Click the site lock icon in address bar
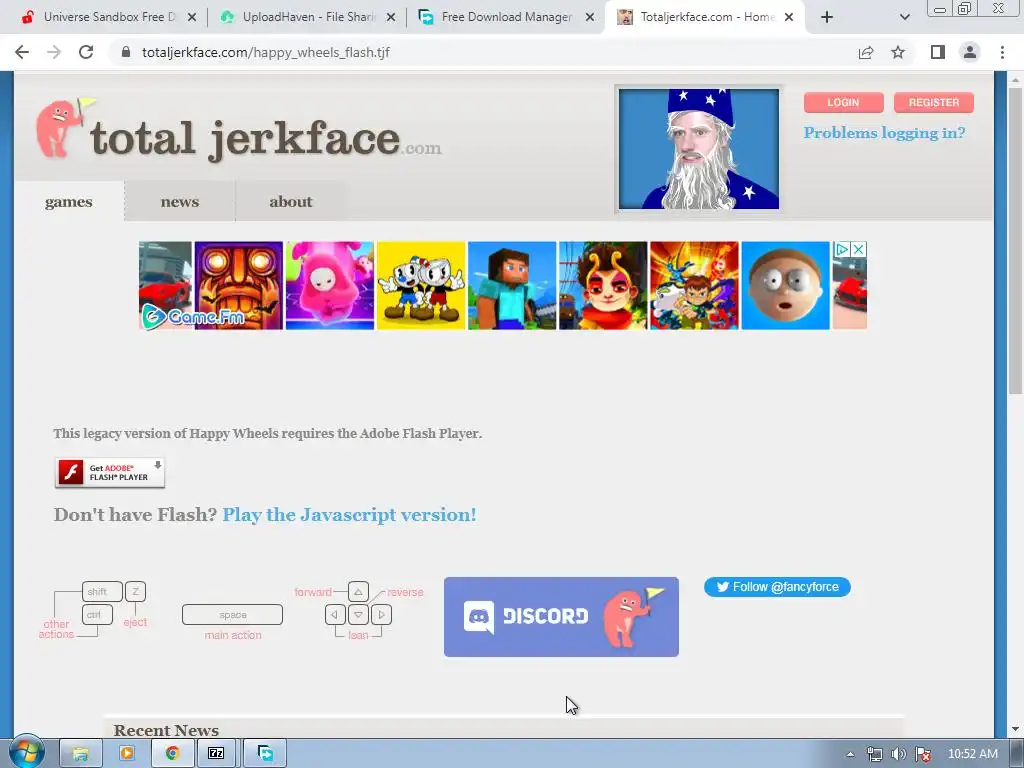Screen dimensions: 1024x768 pos(126,52)
